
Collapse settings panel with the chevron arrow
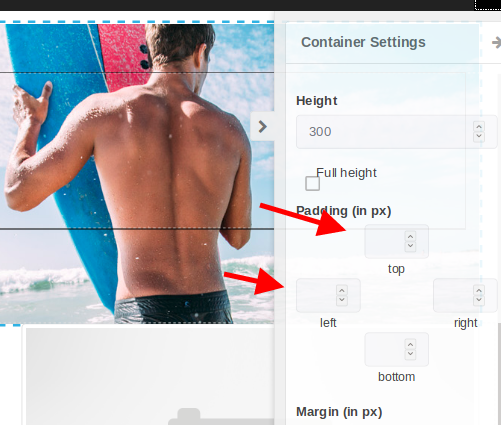(x=262, y=126)
